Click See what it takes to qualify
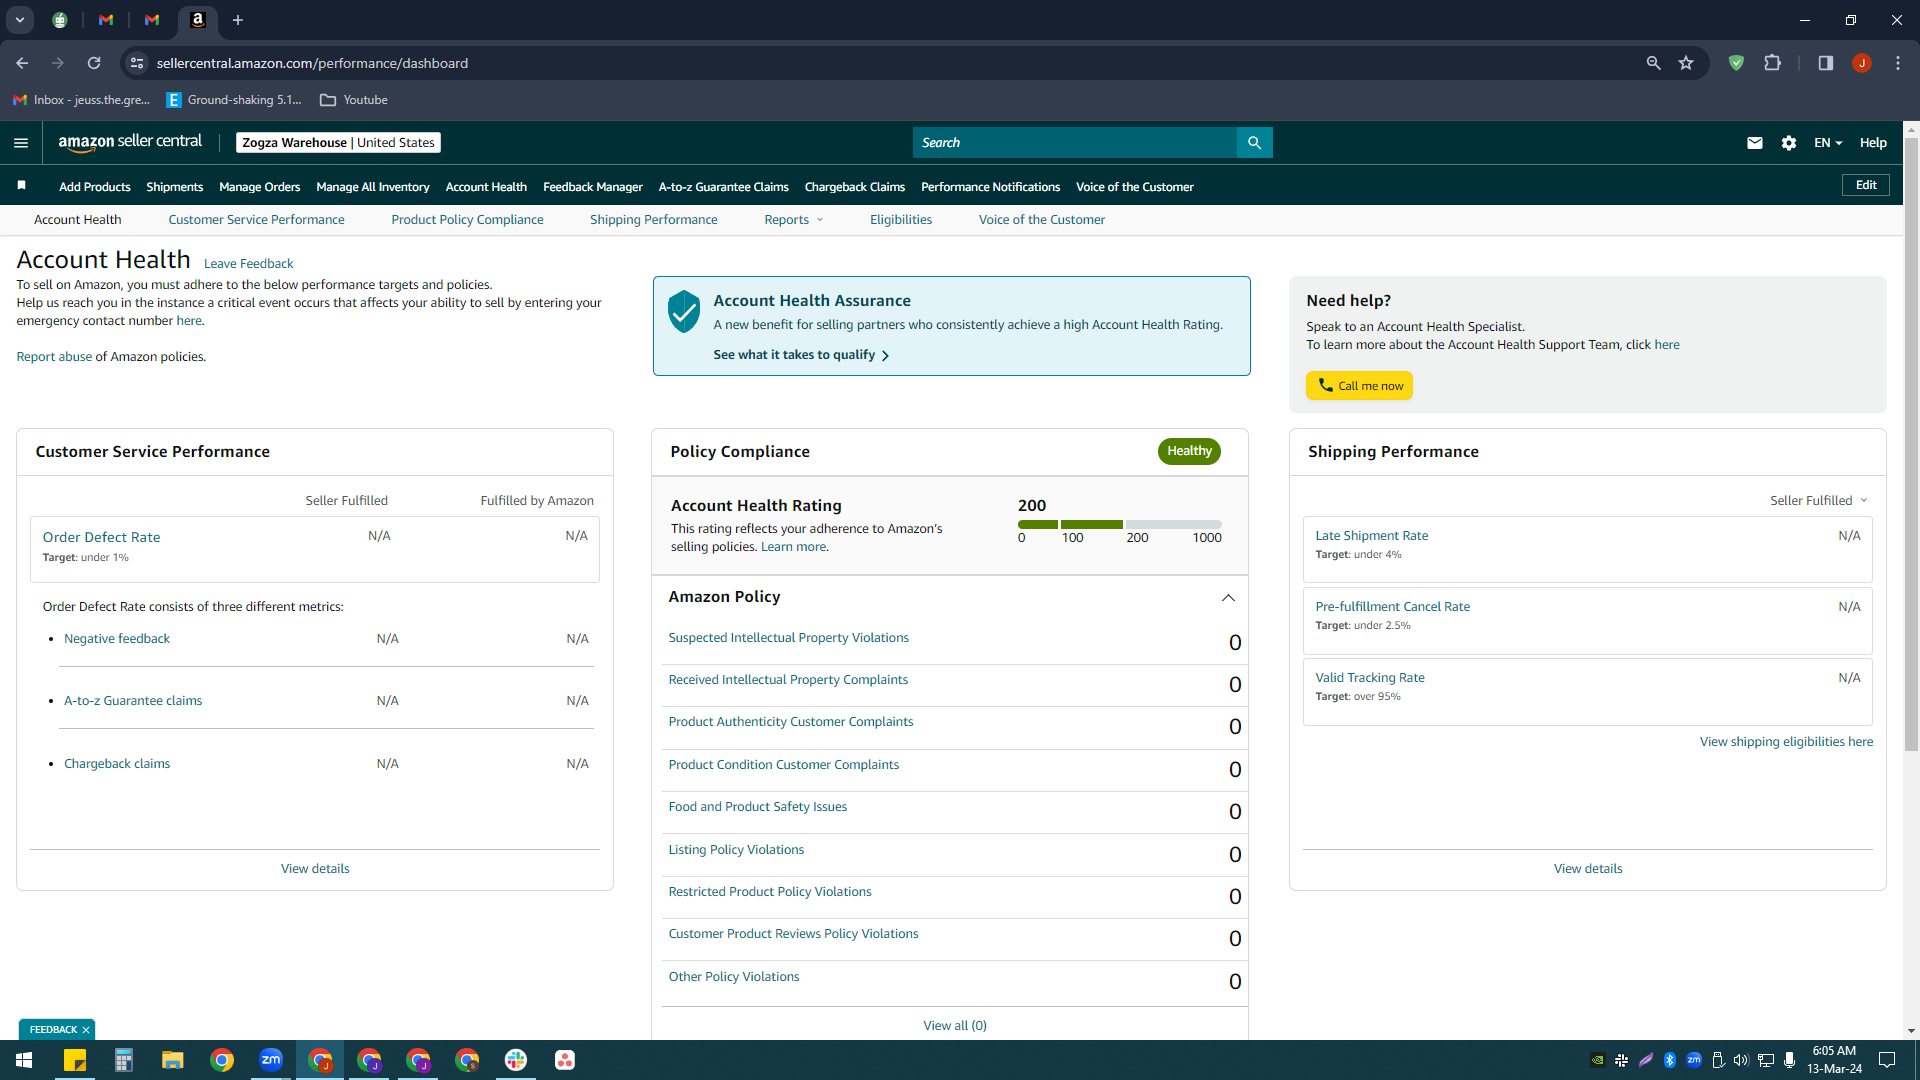1920x1080 pixels. [x=801, y=355]
